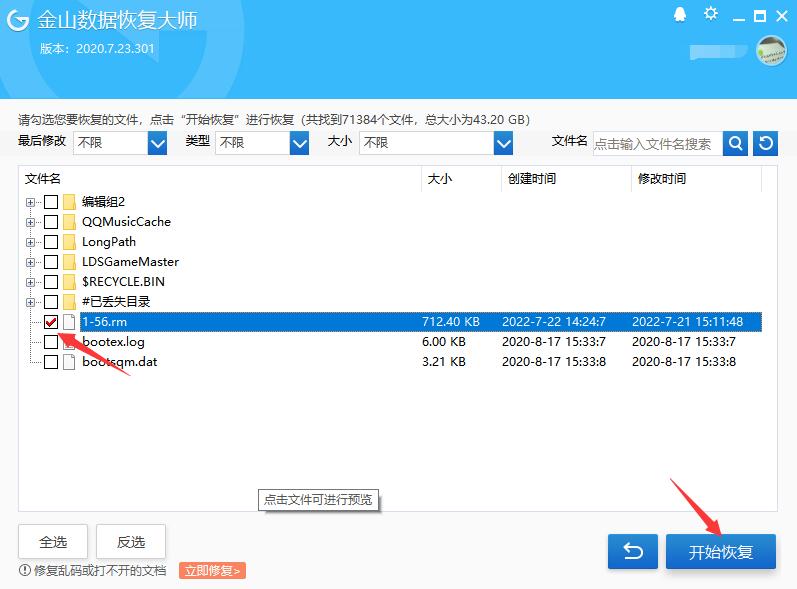Click folder icon of LDSGameMaster
Screen dimensions: 797x589
pos(70,262)
